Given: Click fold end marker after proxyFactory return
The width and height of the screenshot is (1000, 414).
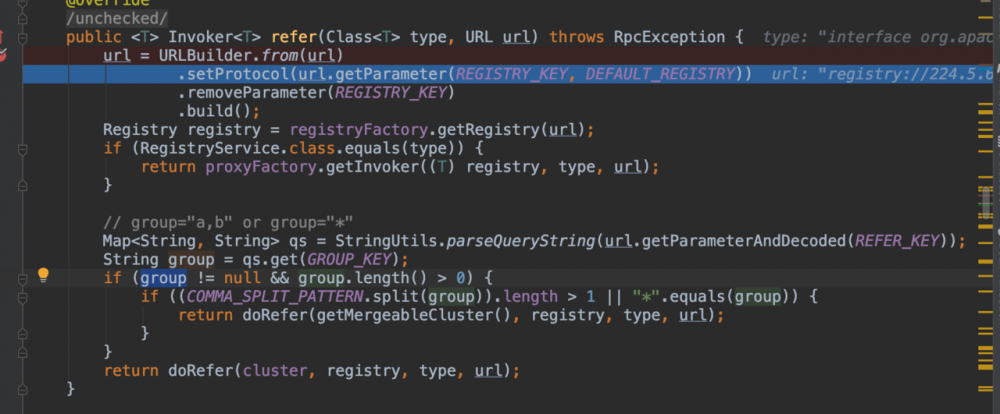Looking at the screenshot, I should [23, 186].
